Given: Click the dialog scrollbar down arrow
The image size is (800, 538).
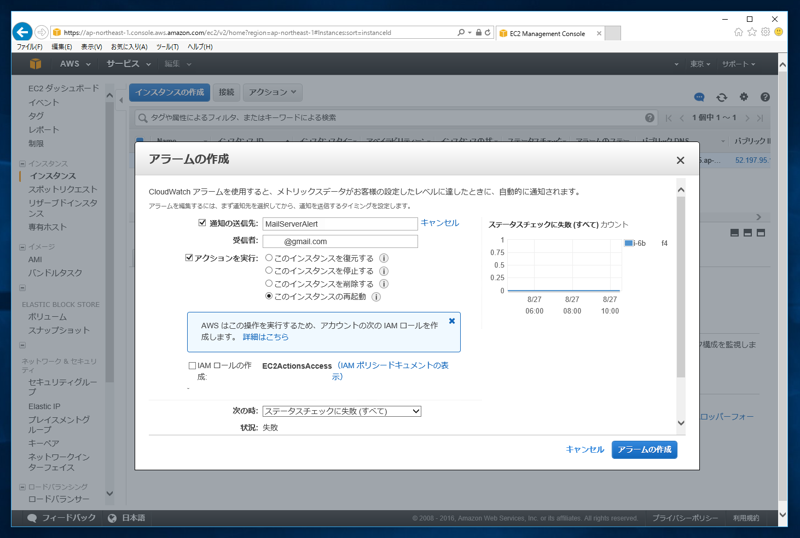Looking at the screenshot, I should 681,423.
